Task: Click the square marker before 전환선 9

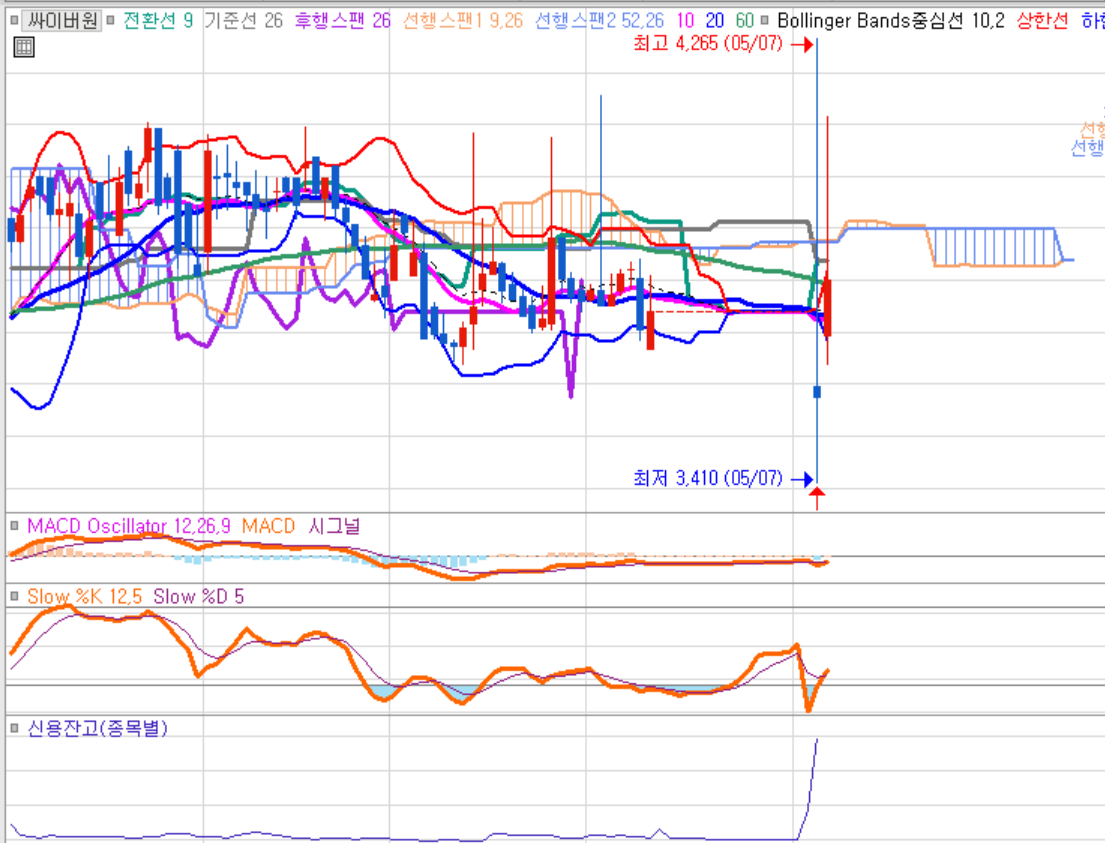Action: tap(111, 20)
